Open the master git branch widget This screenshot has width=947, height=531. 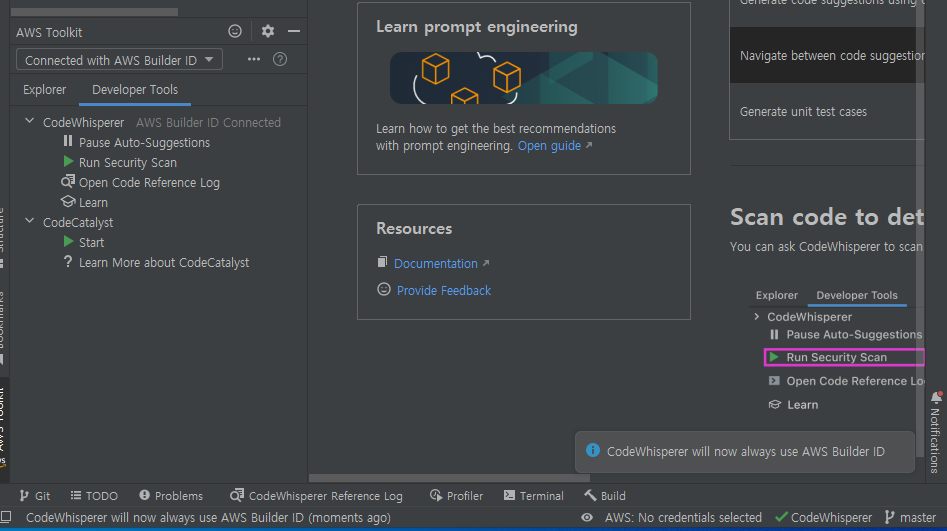[x=911, y=518]
